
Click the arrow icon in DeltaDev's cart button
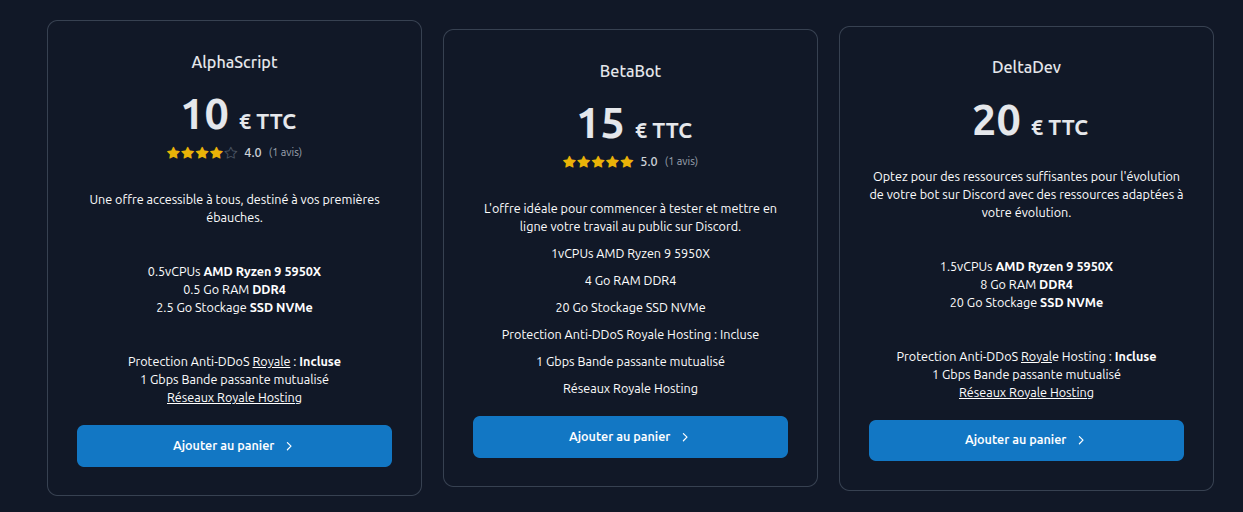(x=1081, y=440)
